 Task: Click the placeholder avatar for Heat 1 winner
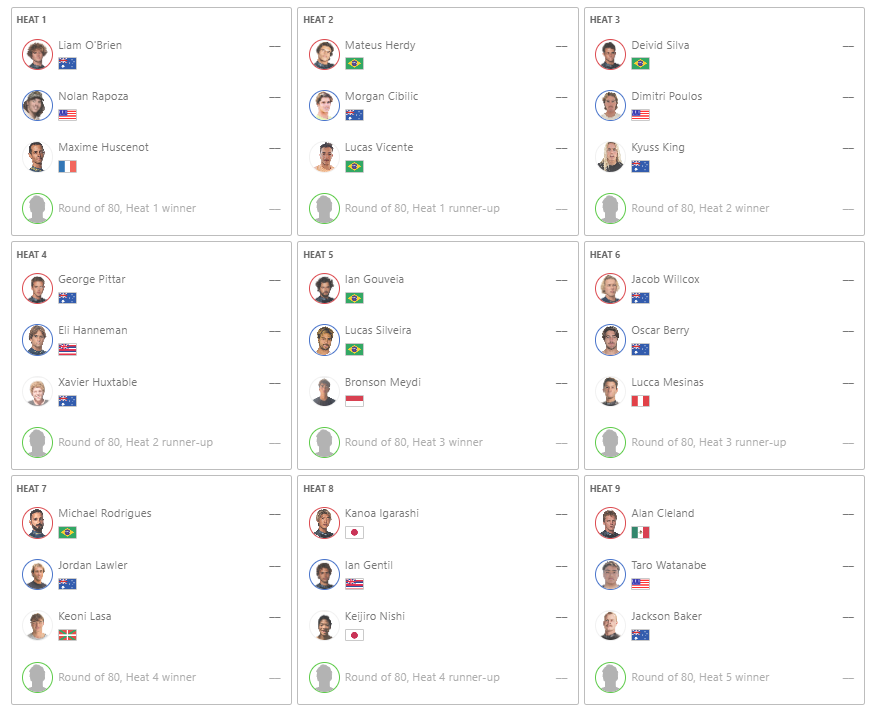point(38,208)
